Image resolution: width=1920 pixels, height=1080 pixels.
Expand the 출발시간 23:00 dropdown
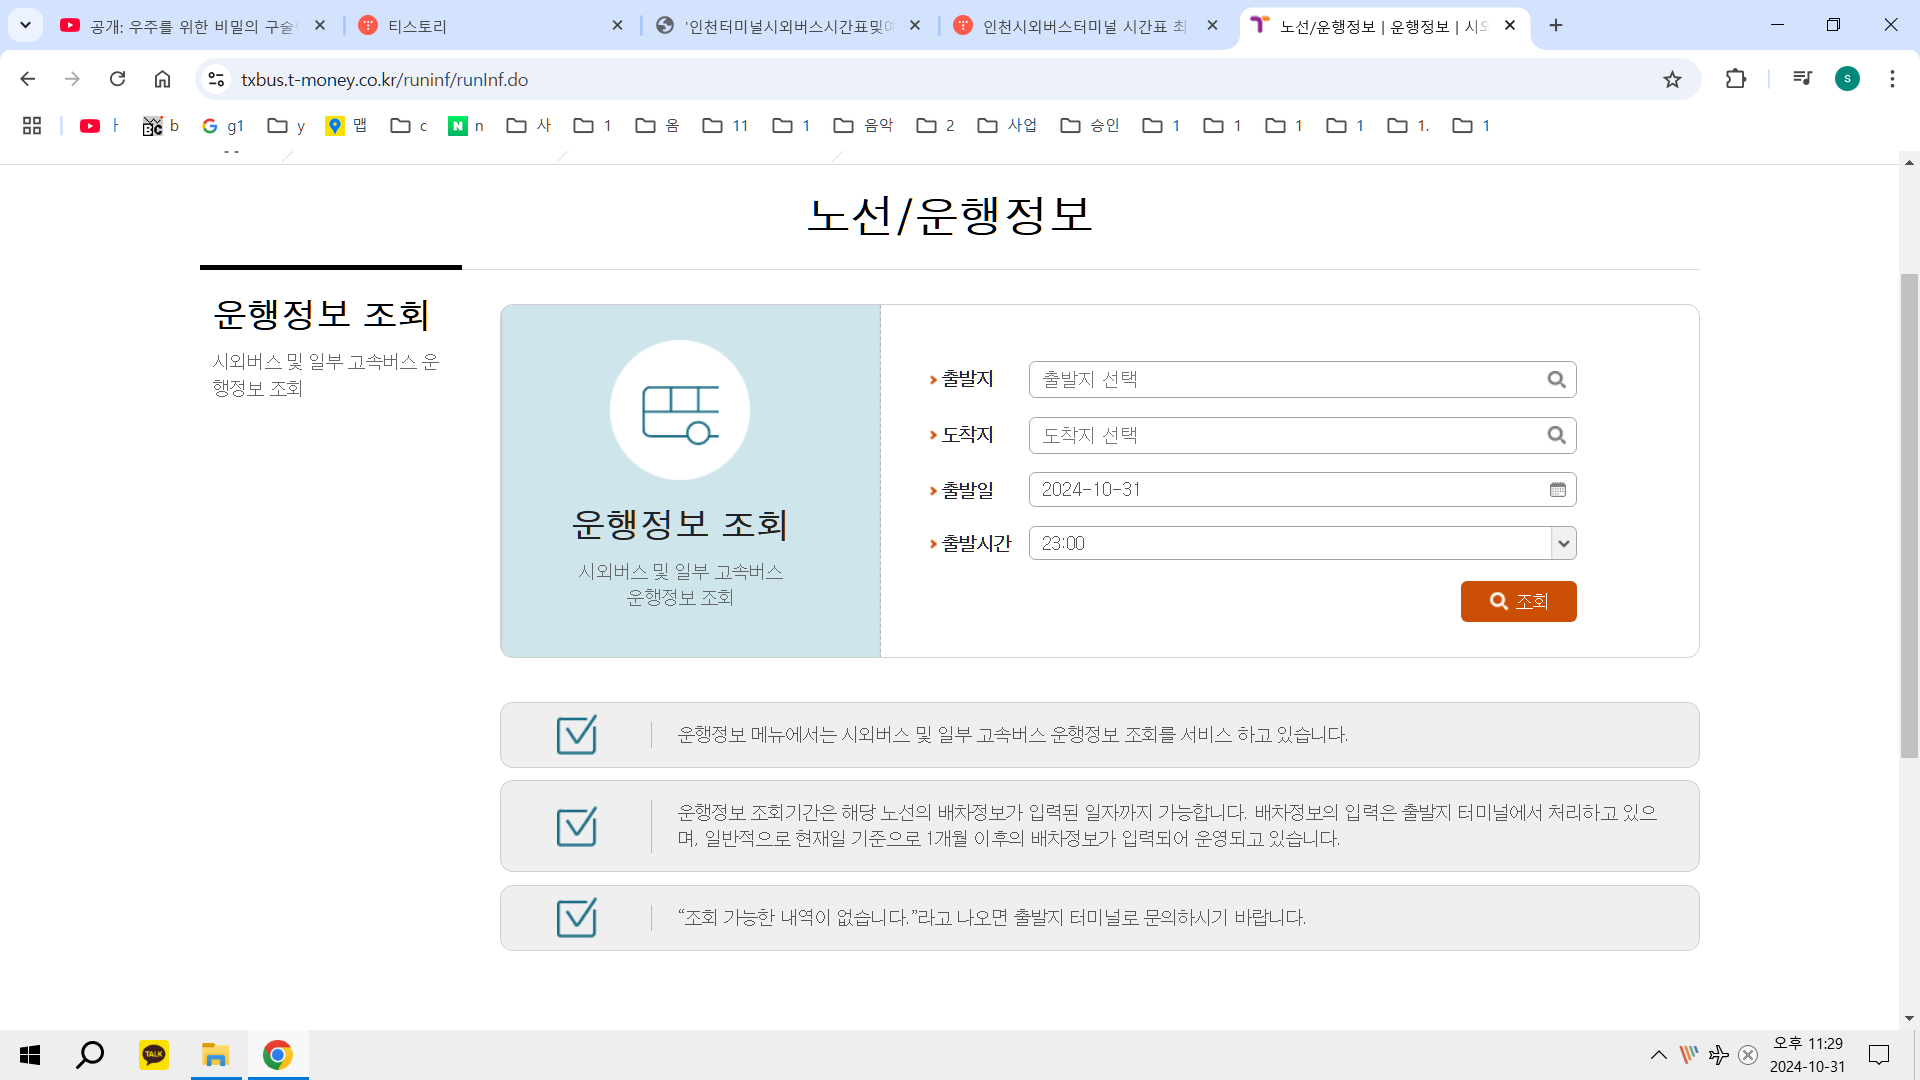(x=1563, y=544)
